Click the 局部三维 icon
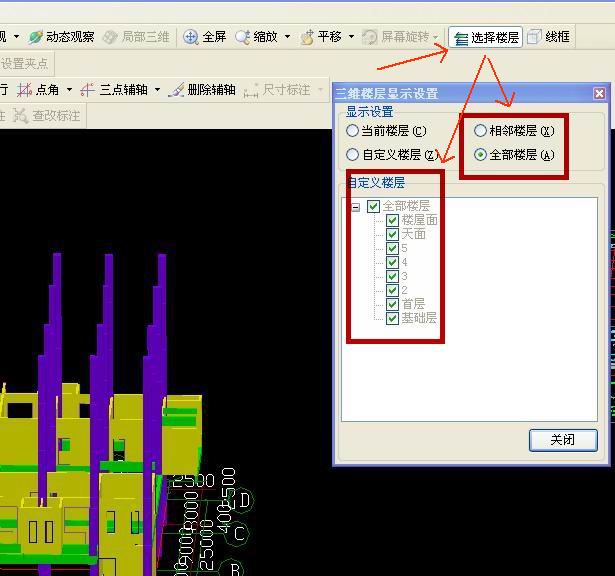Viewport: 615px width, 576px height. click(110, 37)
